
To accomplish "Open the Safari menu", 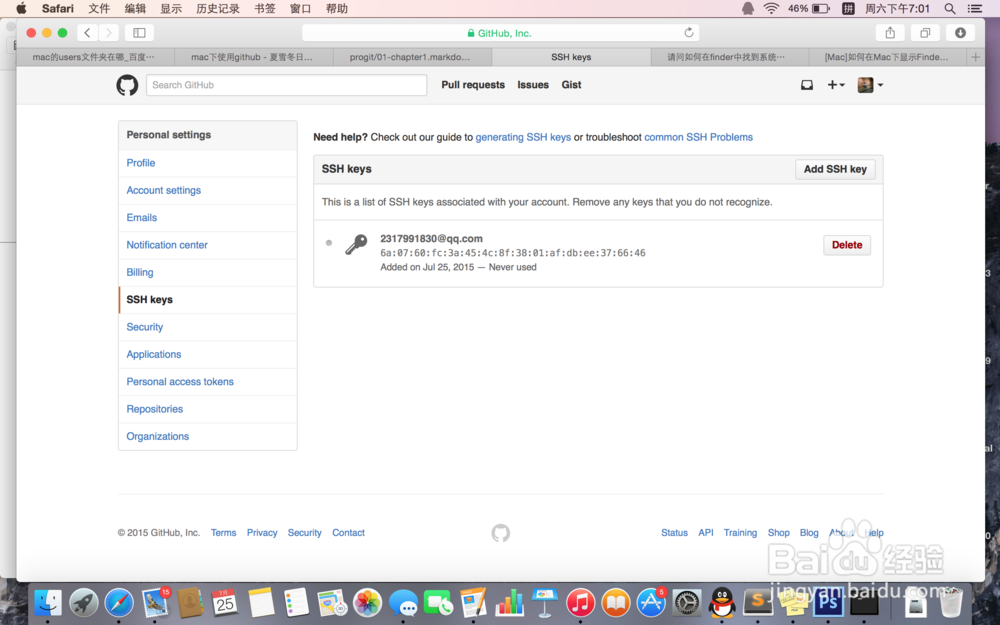I will pos(57,8).
